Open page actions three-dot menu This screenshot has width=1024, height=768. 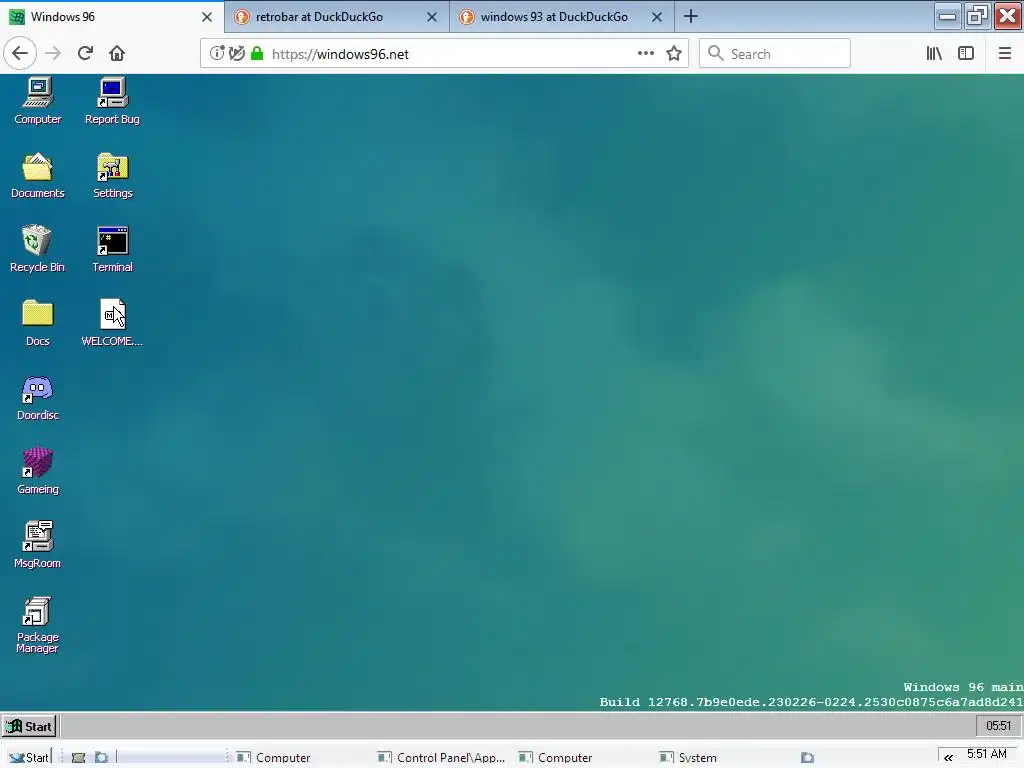click(646, 53)
